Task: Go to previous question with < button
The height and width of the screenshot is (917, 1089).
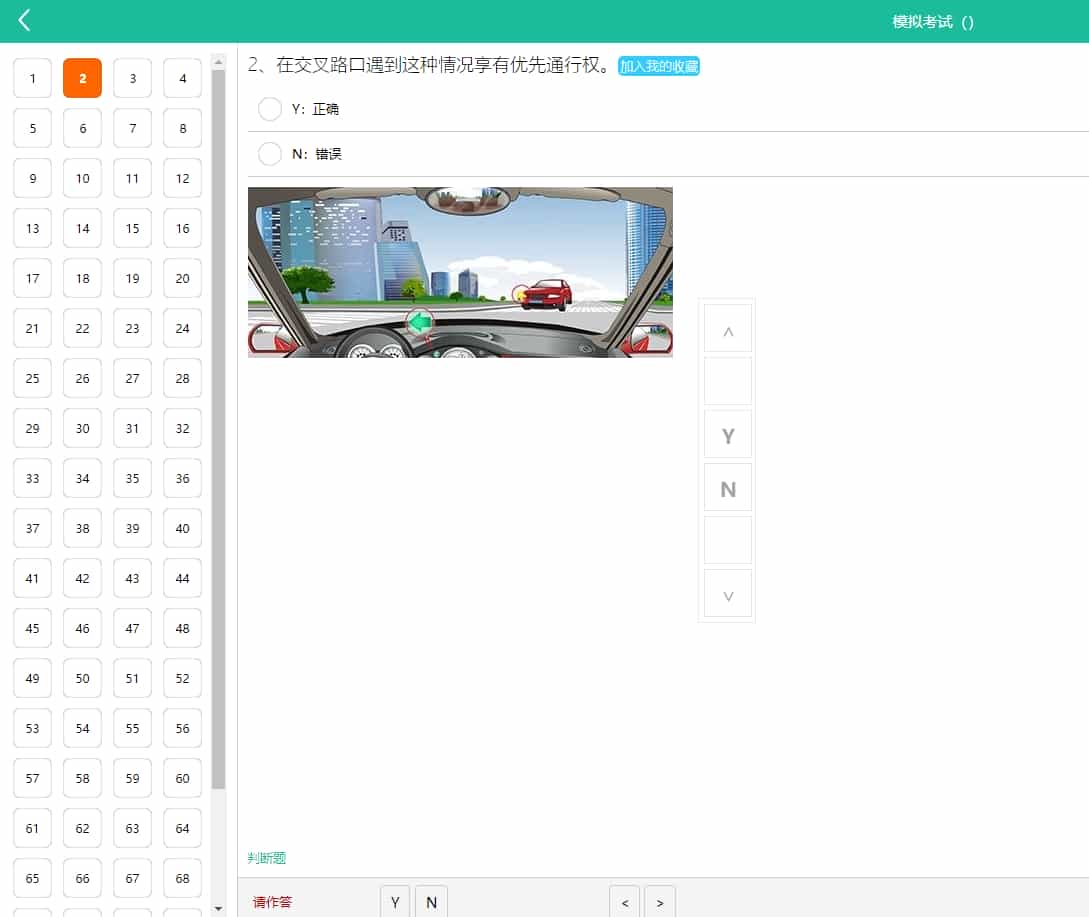Action: tap(625, 901)
